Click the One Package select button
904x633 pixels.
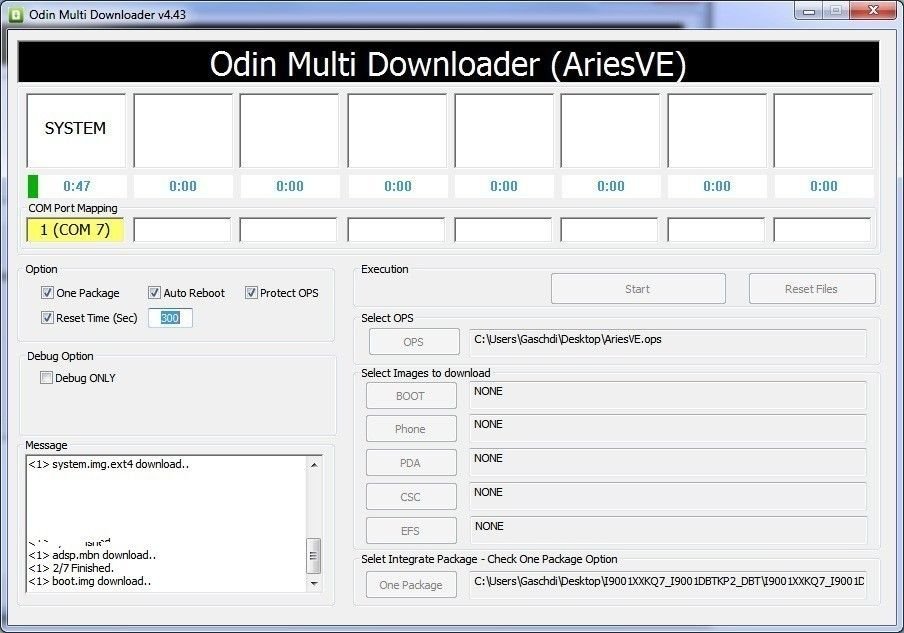pyautogui.click(x=411, y=585)
